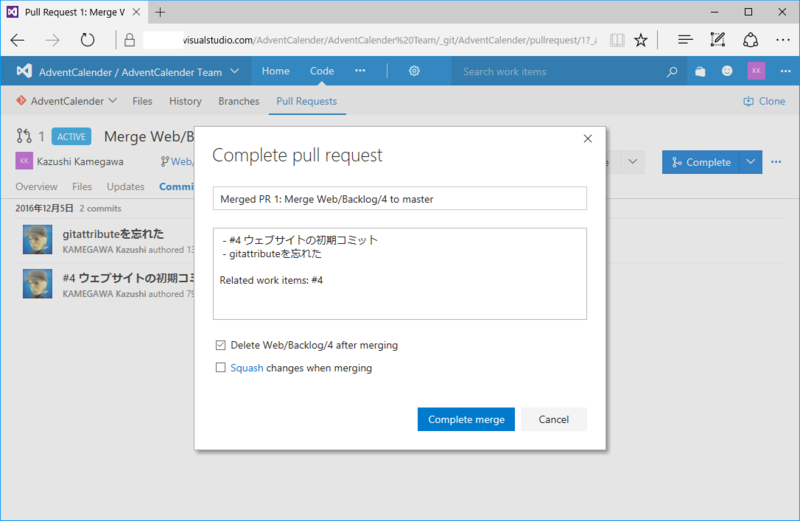The height and width of the screenshot is (521, 800).
Task: Click the browser forward arrow
Action: [52, 40]
